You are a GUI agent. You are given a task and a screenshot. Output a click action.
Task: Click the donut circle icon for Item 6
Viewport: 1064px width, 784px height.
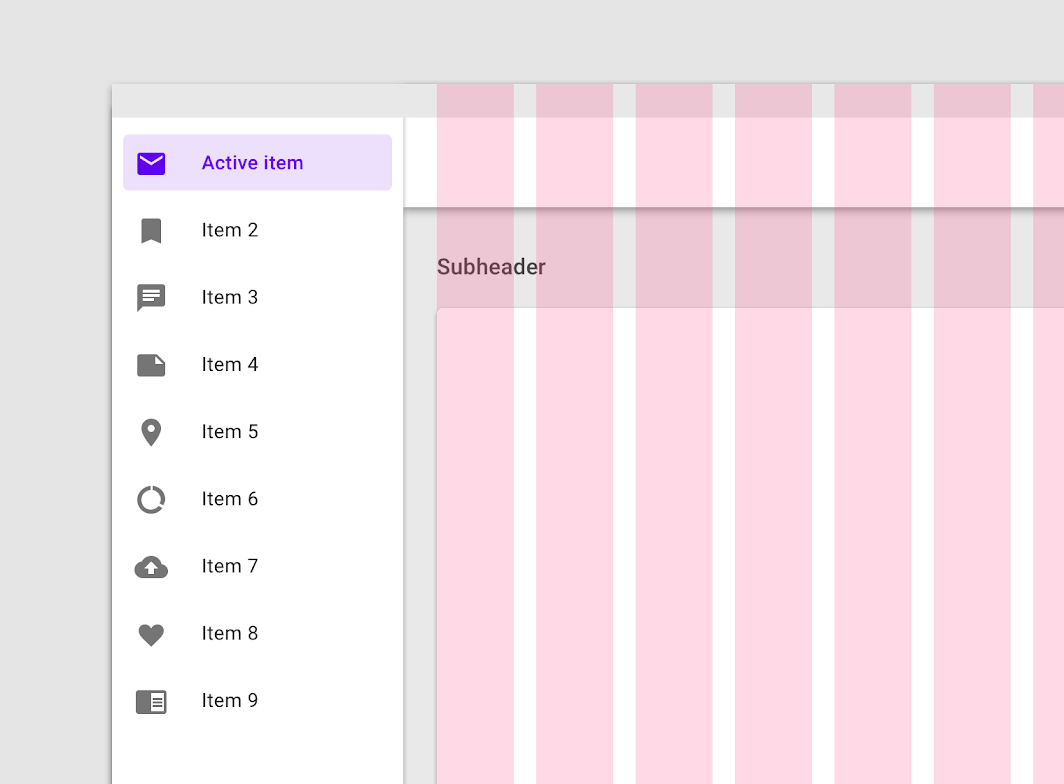click(x=151, y=500)
